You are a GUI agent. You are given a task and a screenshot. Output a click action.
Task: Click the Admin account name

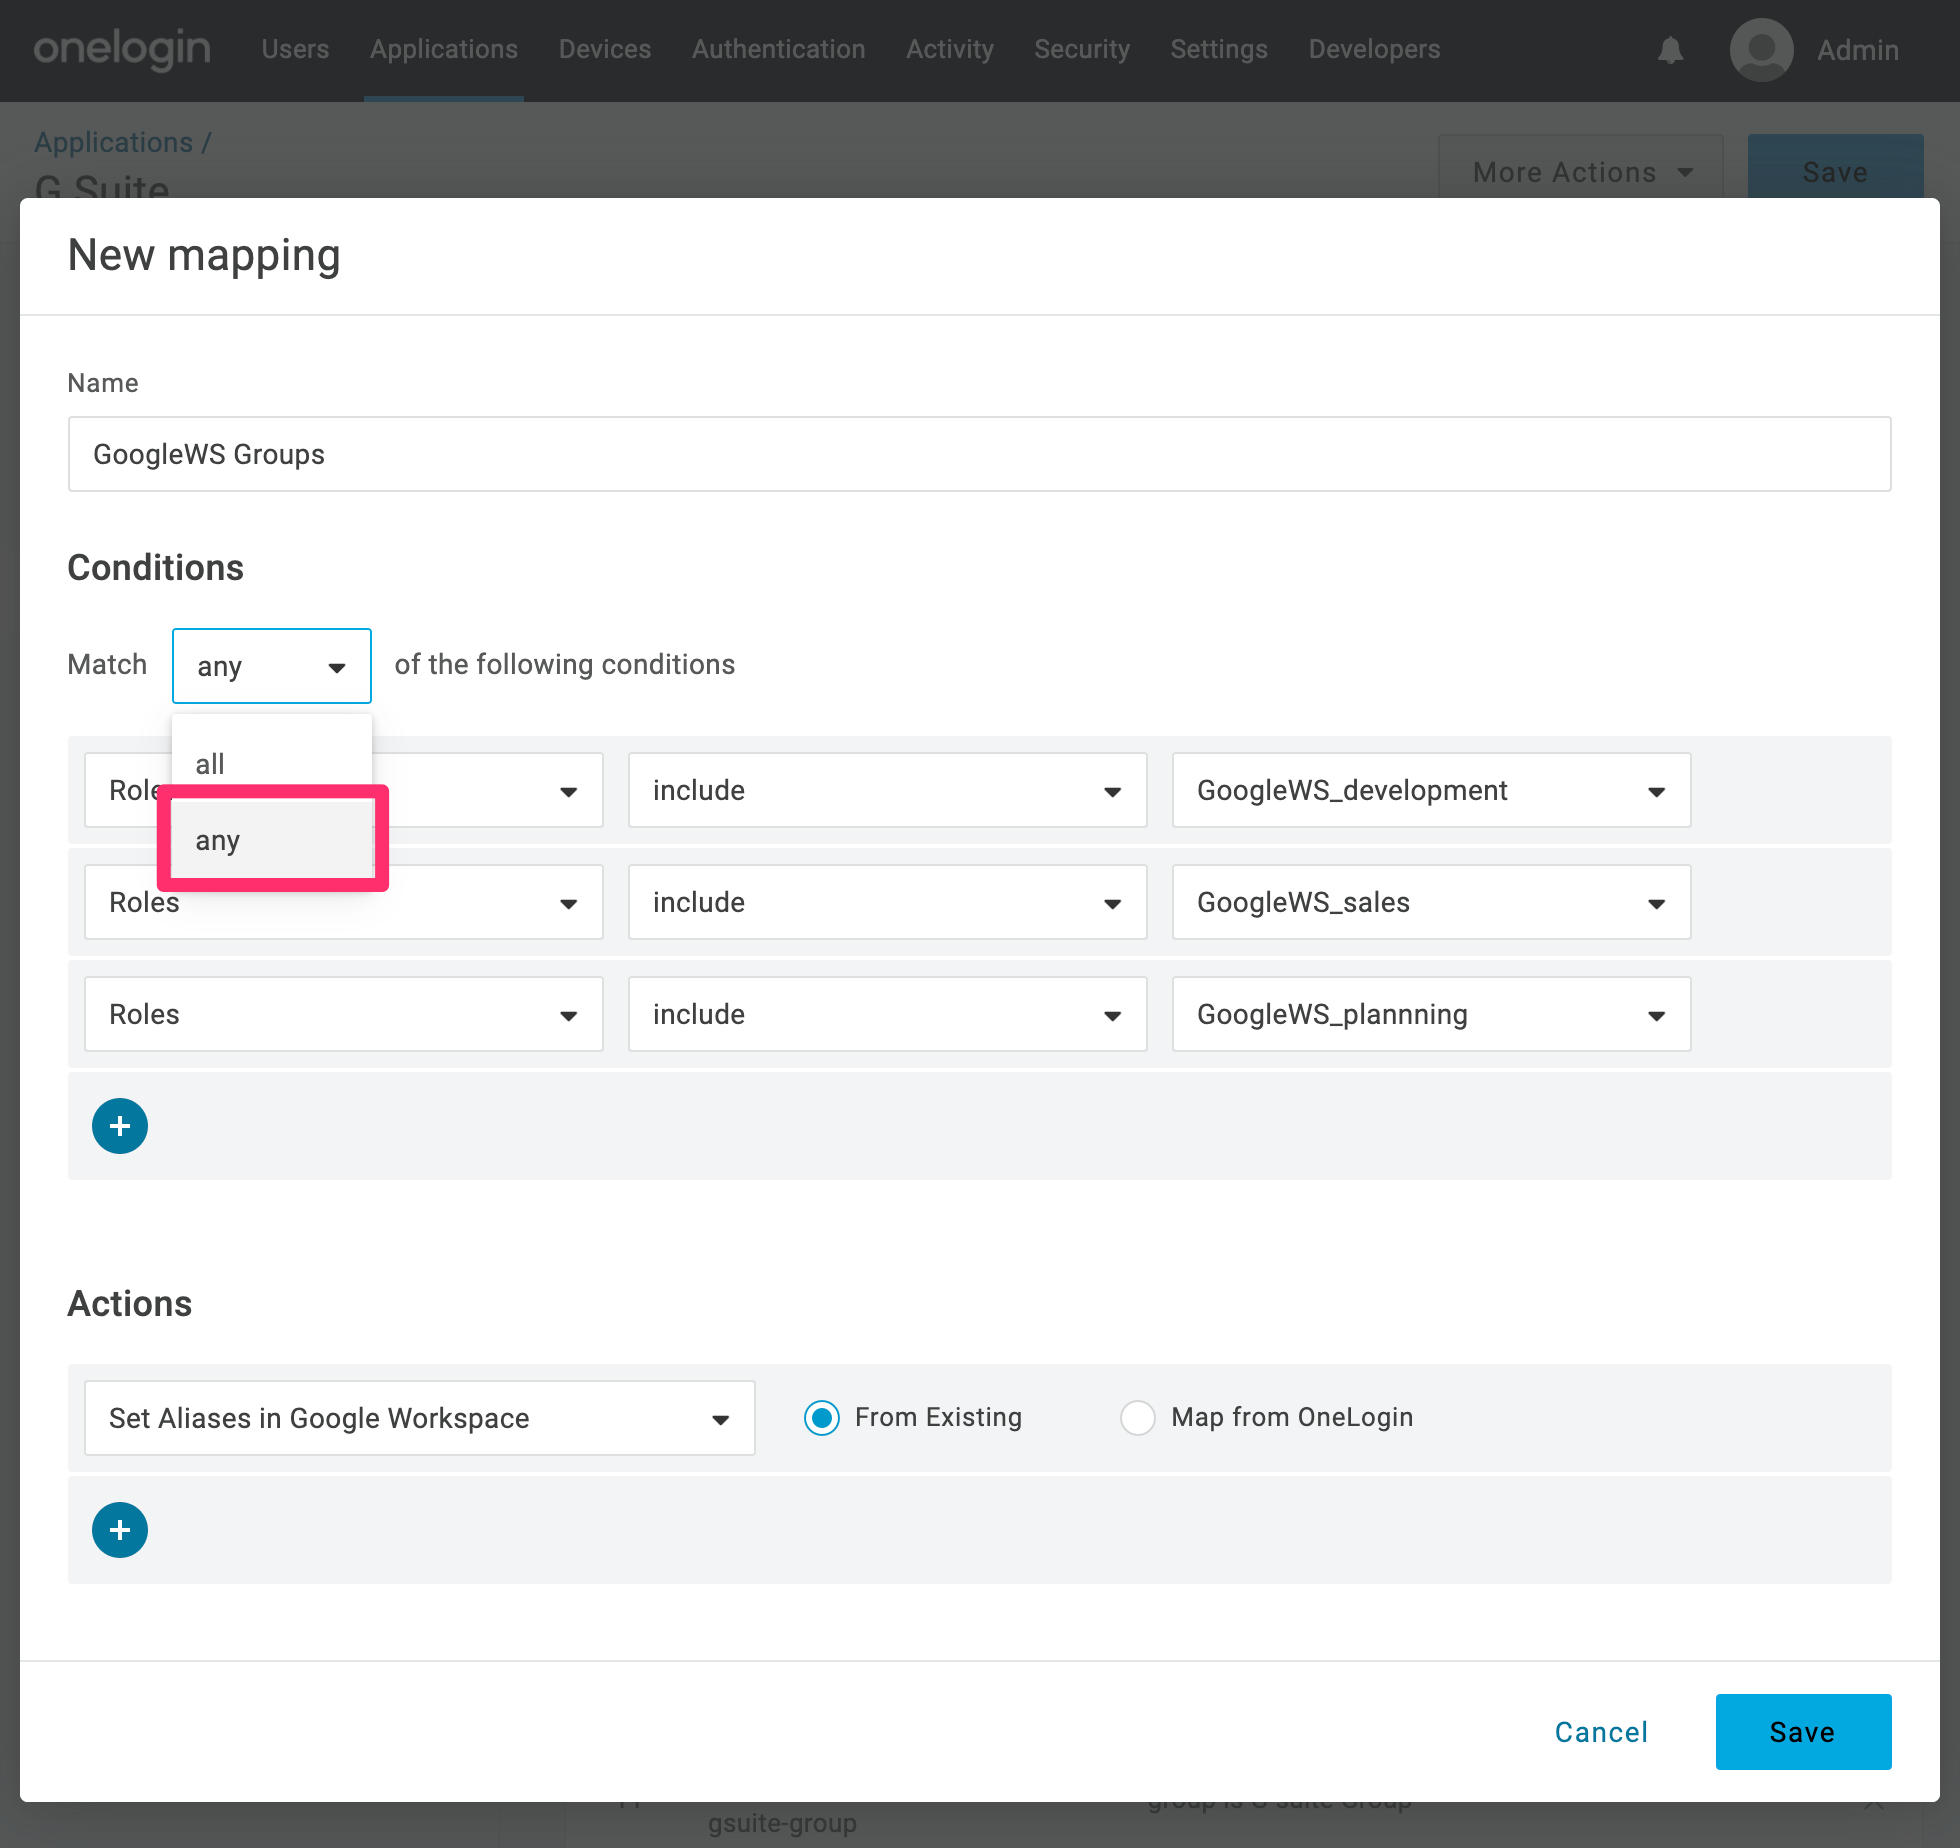click(x=1857, y=50)
